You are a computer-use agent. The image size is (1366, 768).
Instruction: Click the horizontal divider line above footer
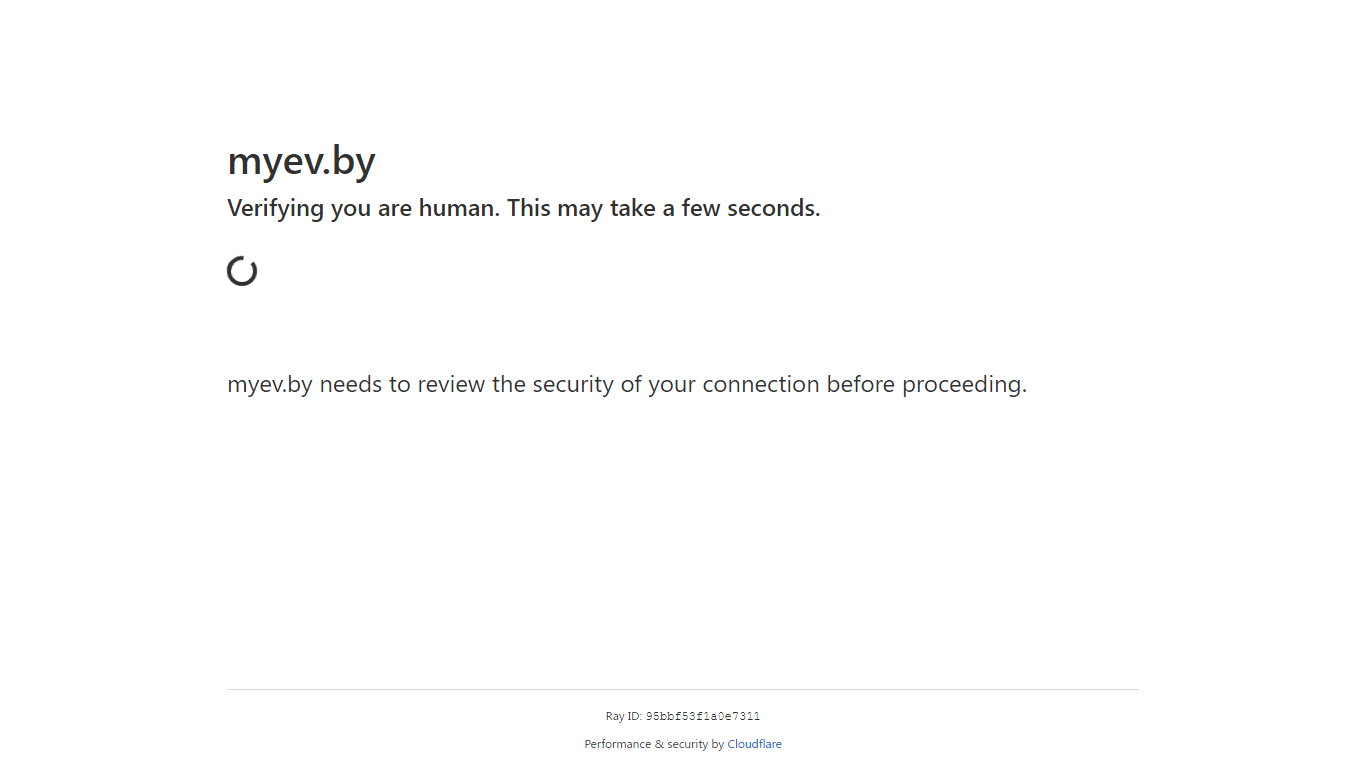(683, 689)
